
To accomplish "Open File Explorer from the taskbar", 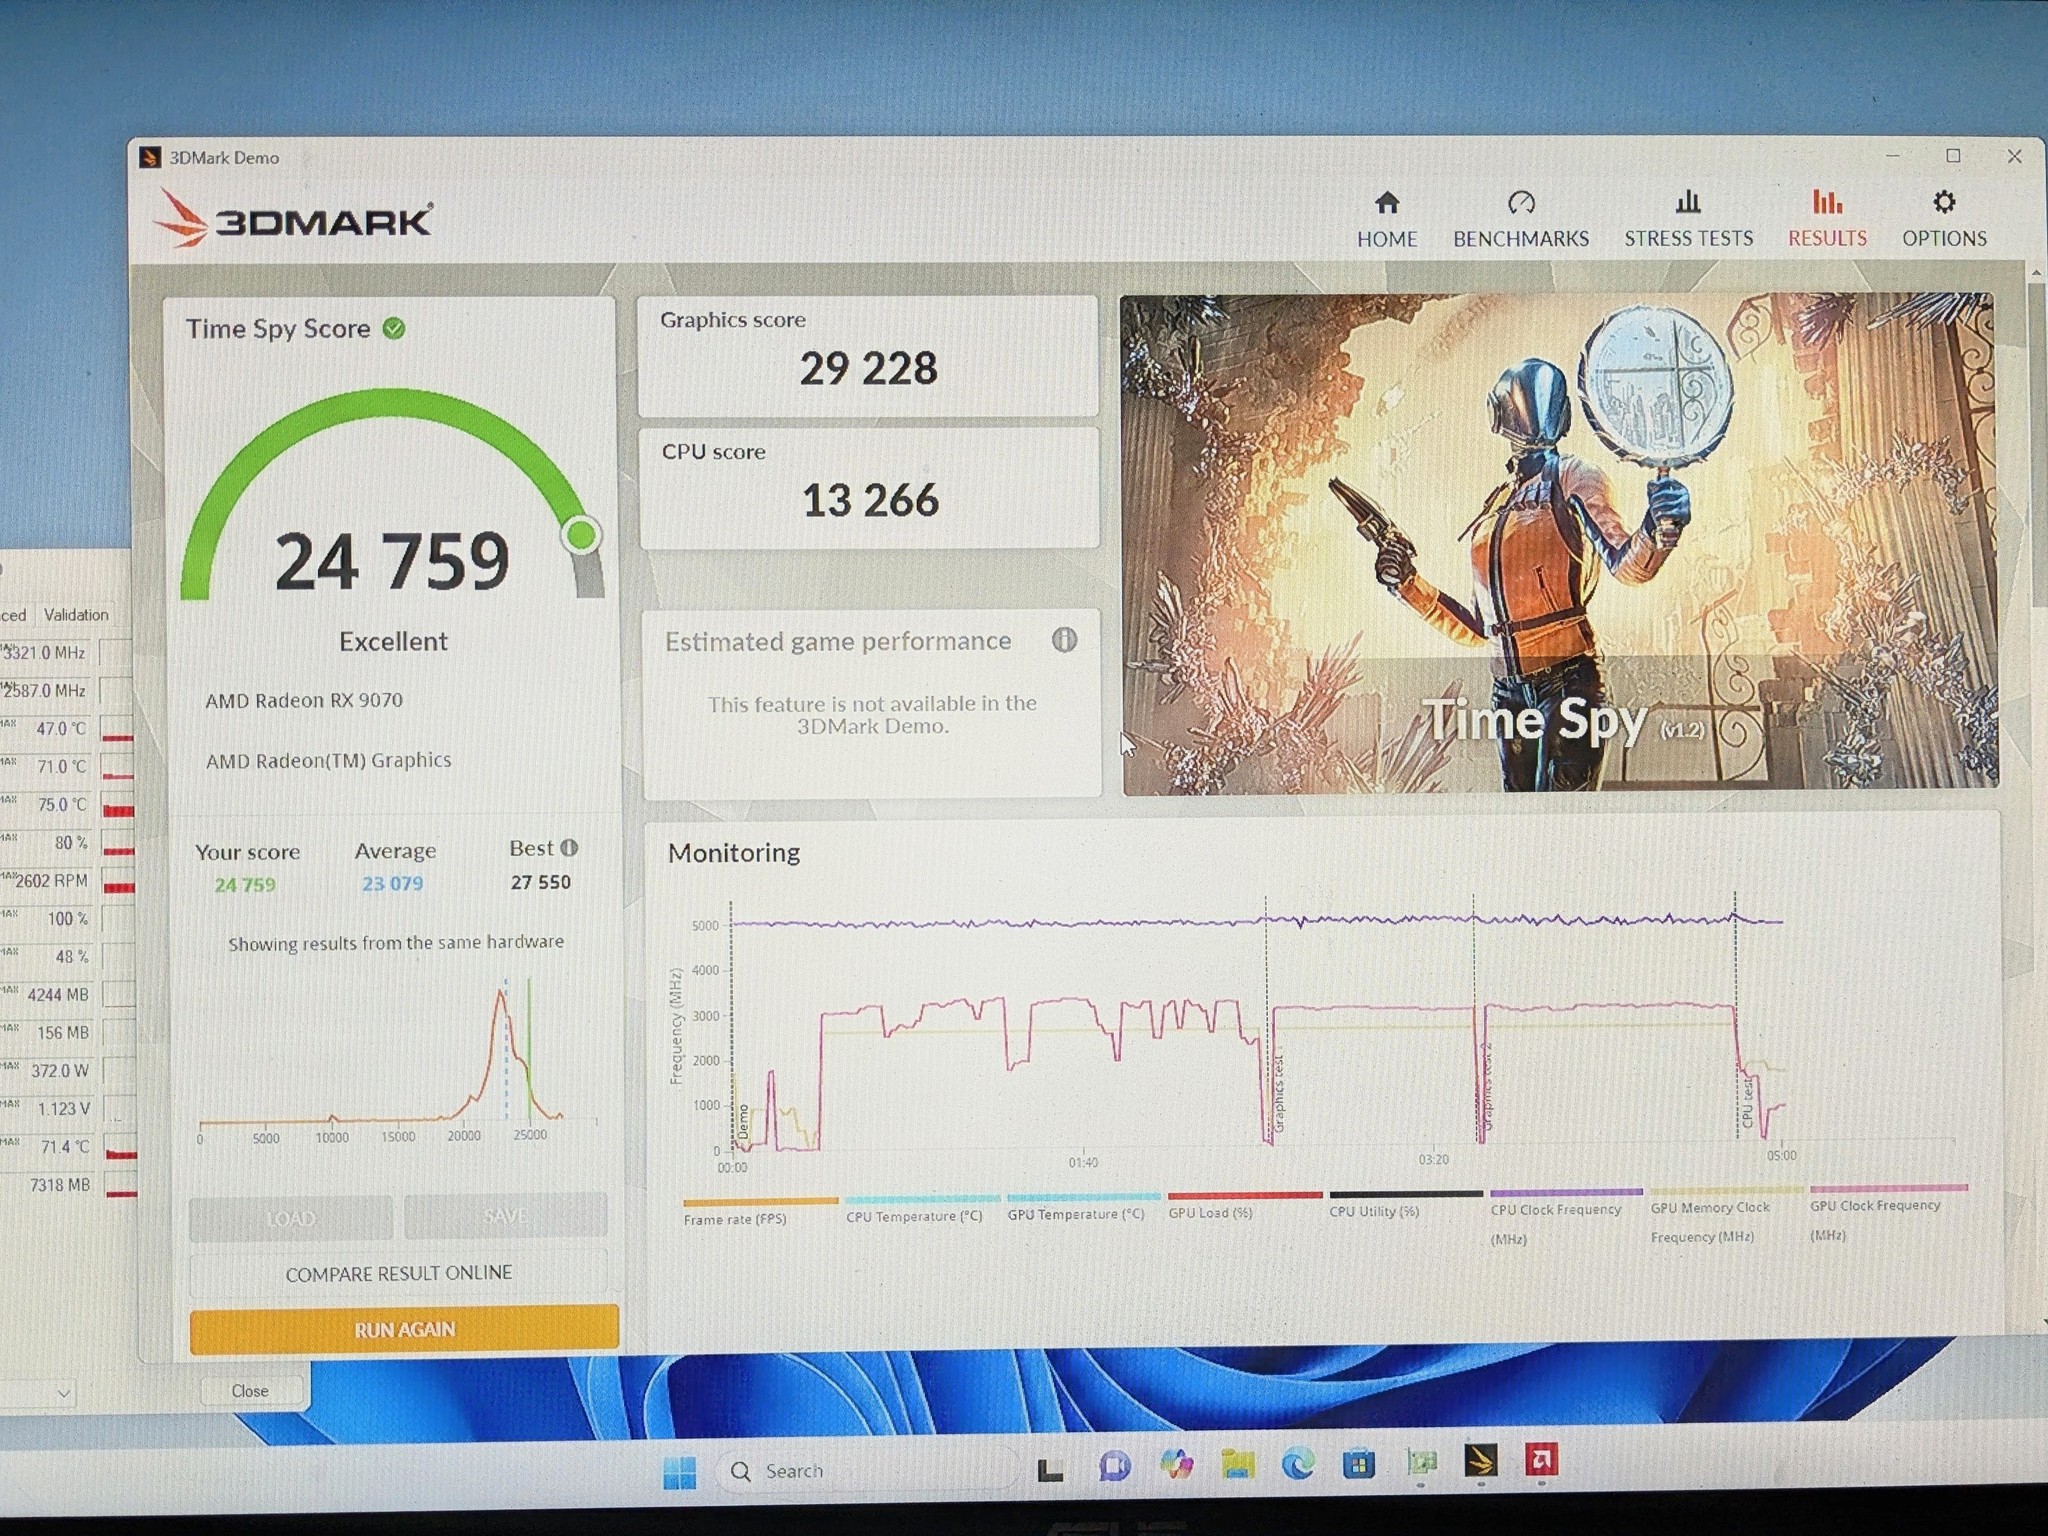I will (1237, 1466).
